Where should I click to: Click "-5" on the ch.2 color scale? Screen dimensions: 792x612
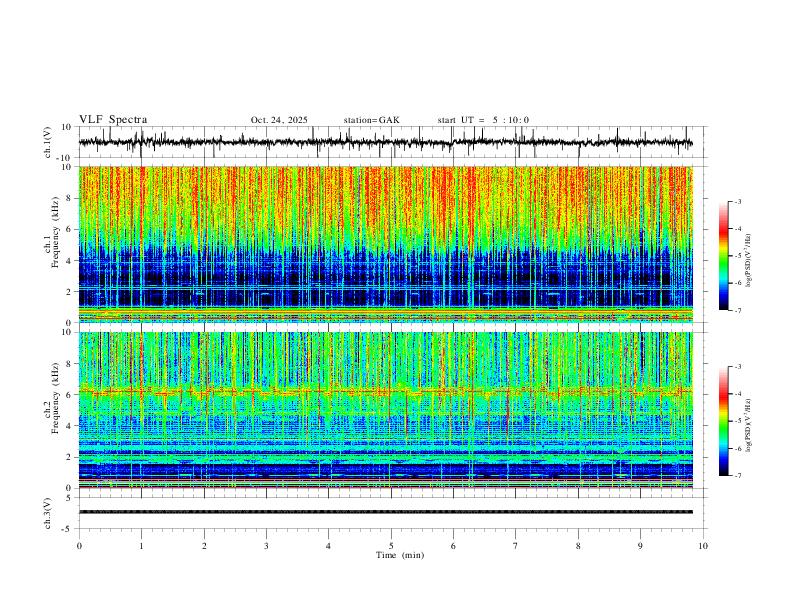point(737,421)
